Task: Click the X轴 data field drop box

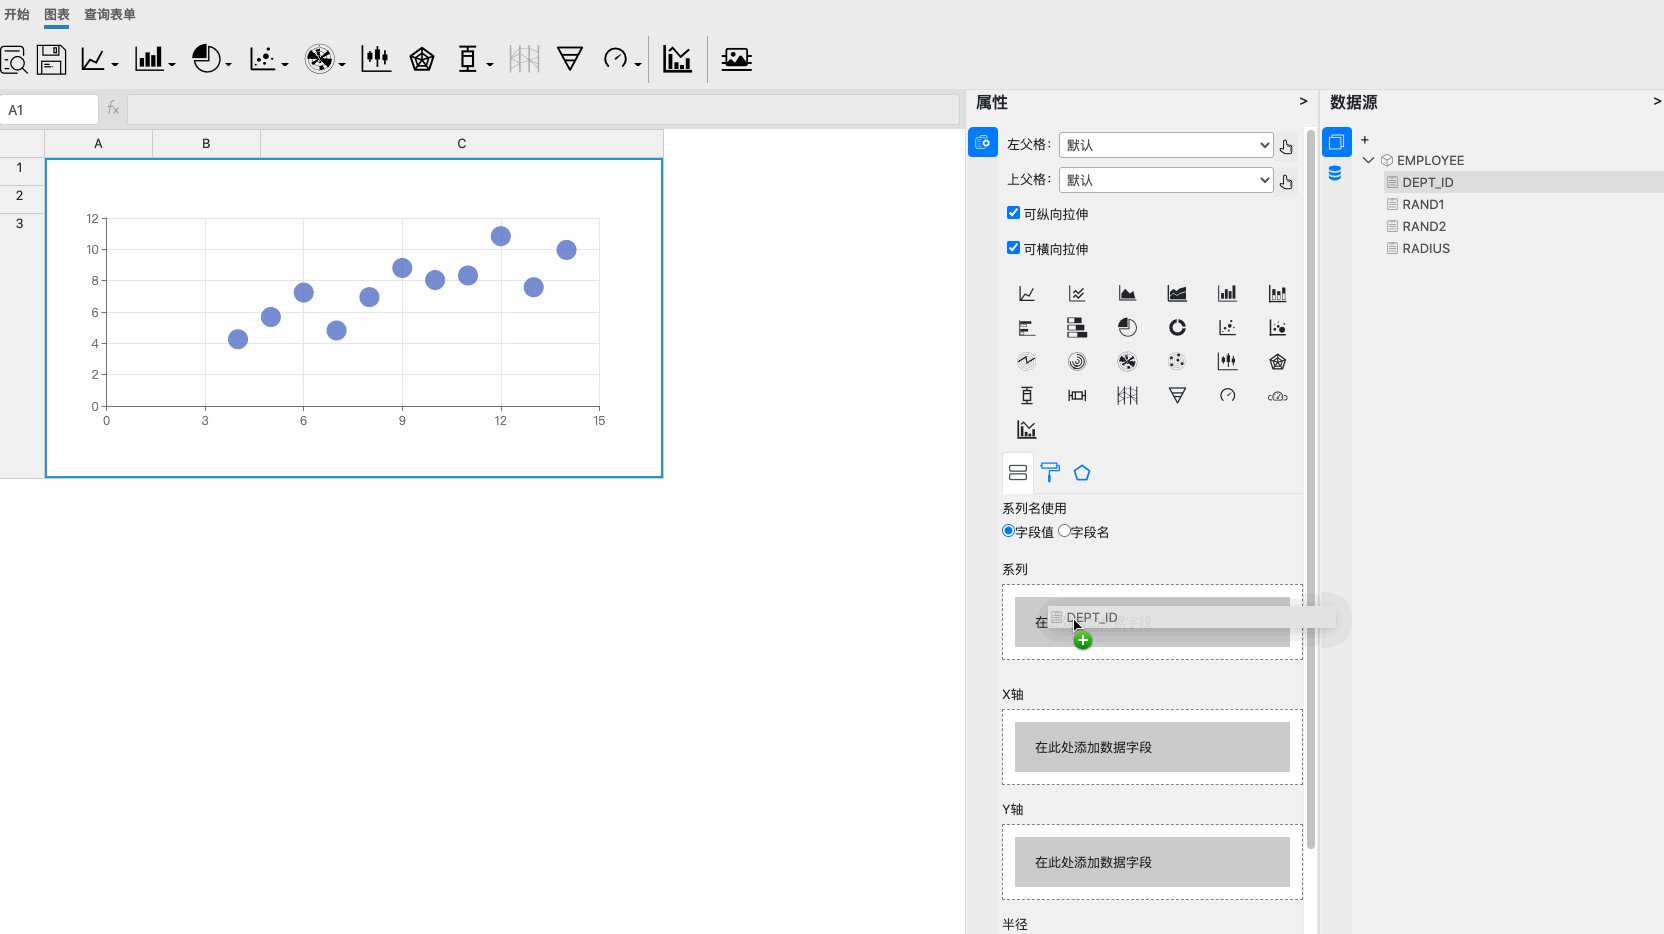Action: tap(1152, 747)
